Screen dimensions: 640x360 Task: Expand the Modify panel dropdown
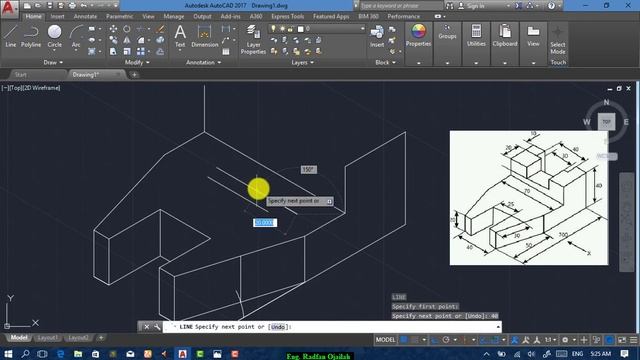(x=137, y=62)
